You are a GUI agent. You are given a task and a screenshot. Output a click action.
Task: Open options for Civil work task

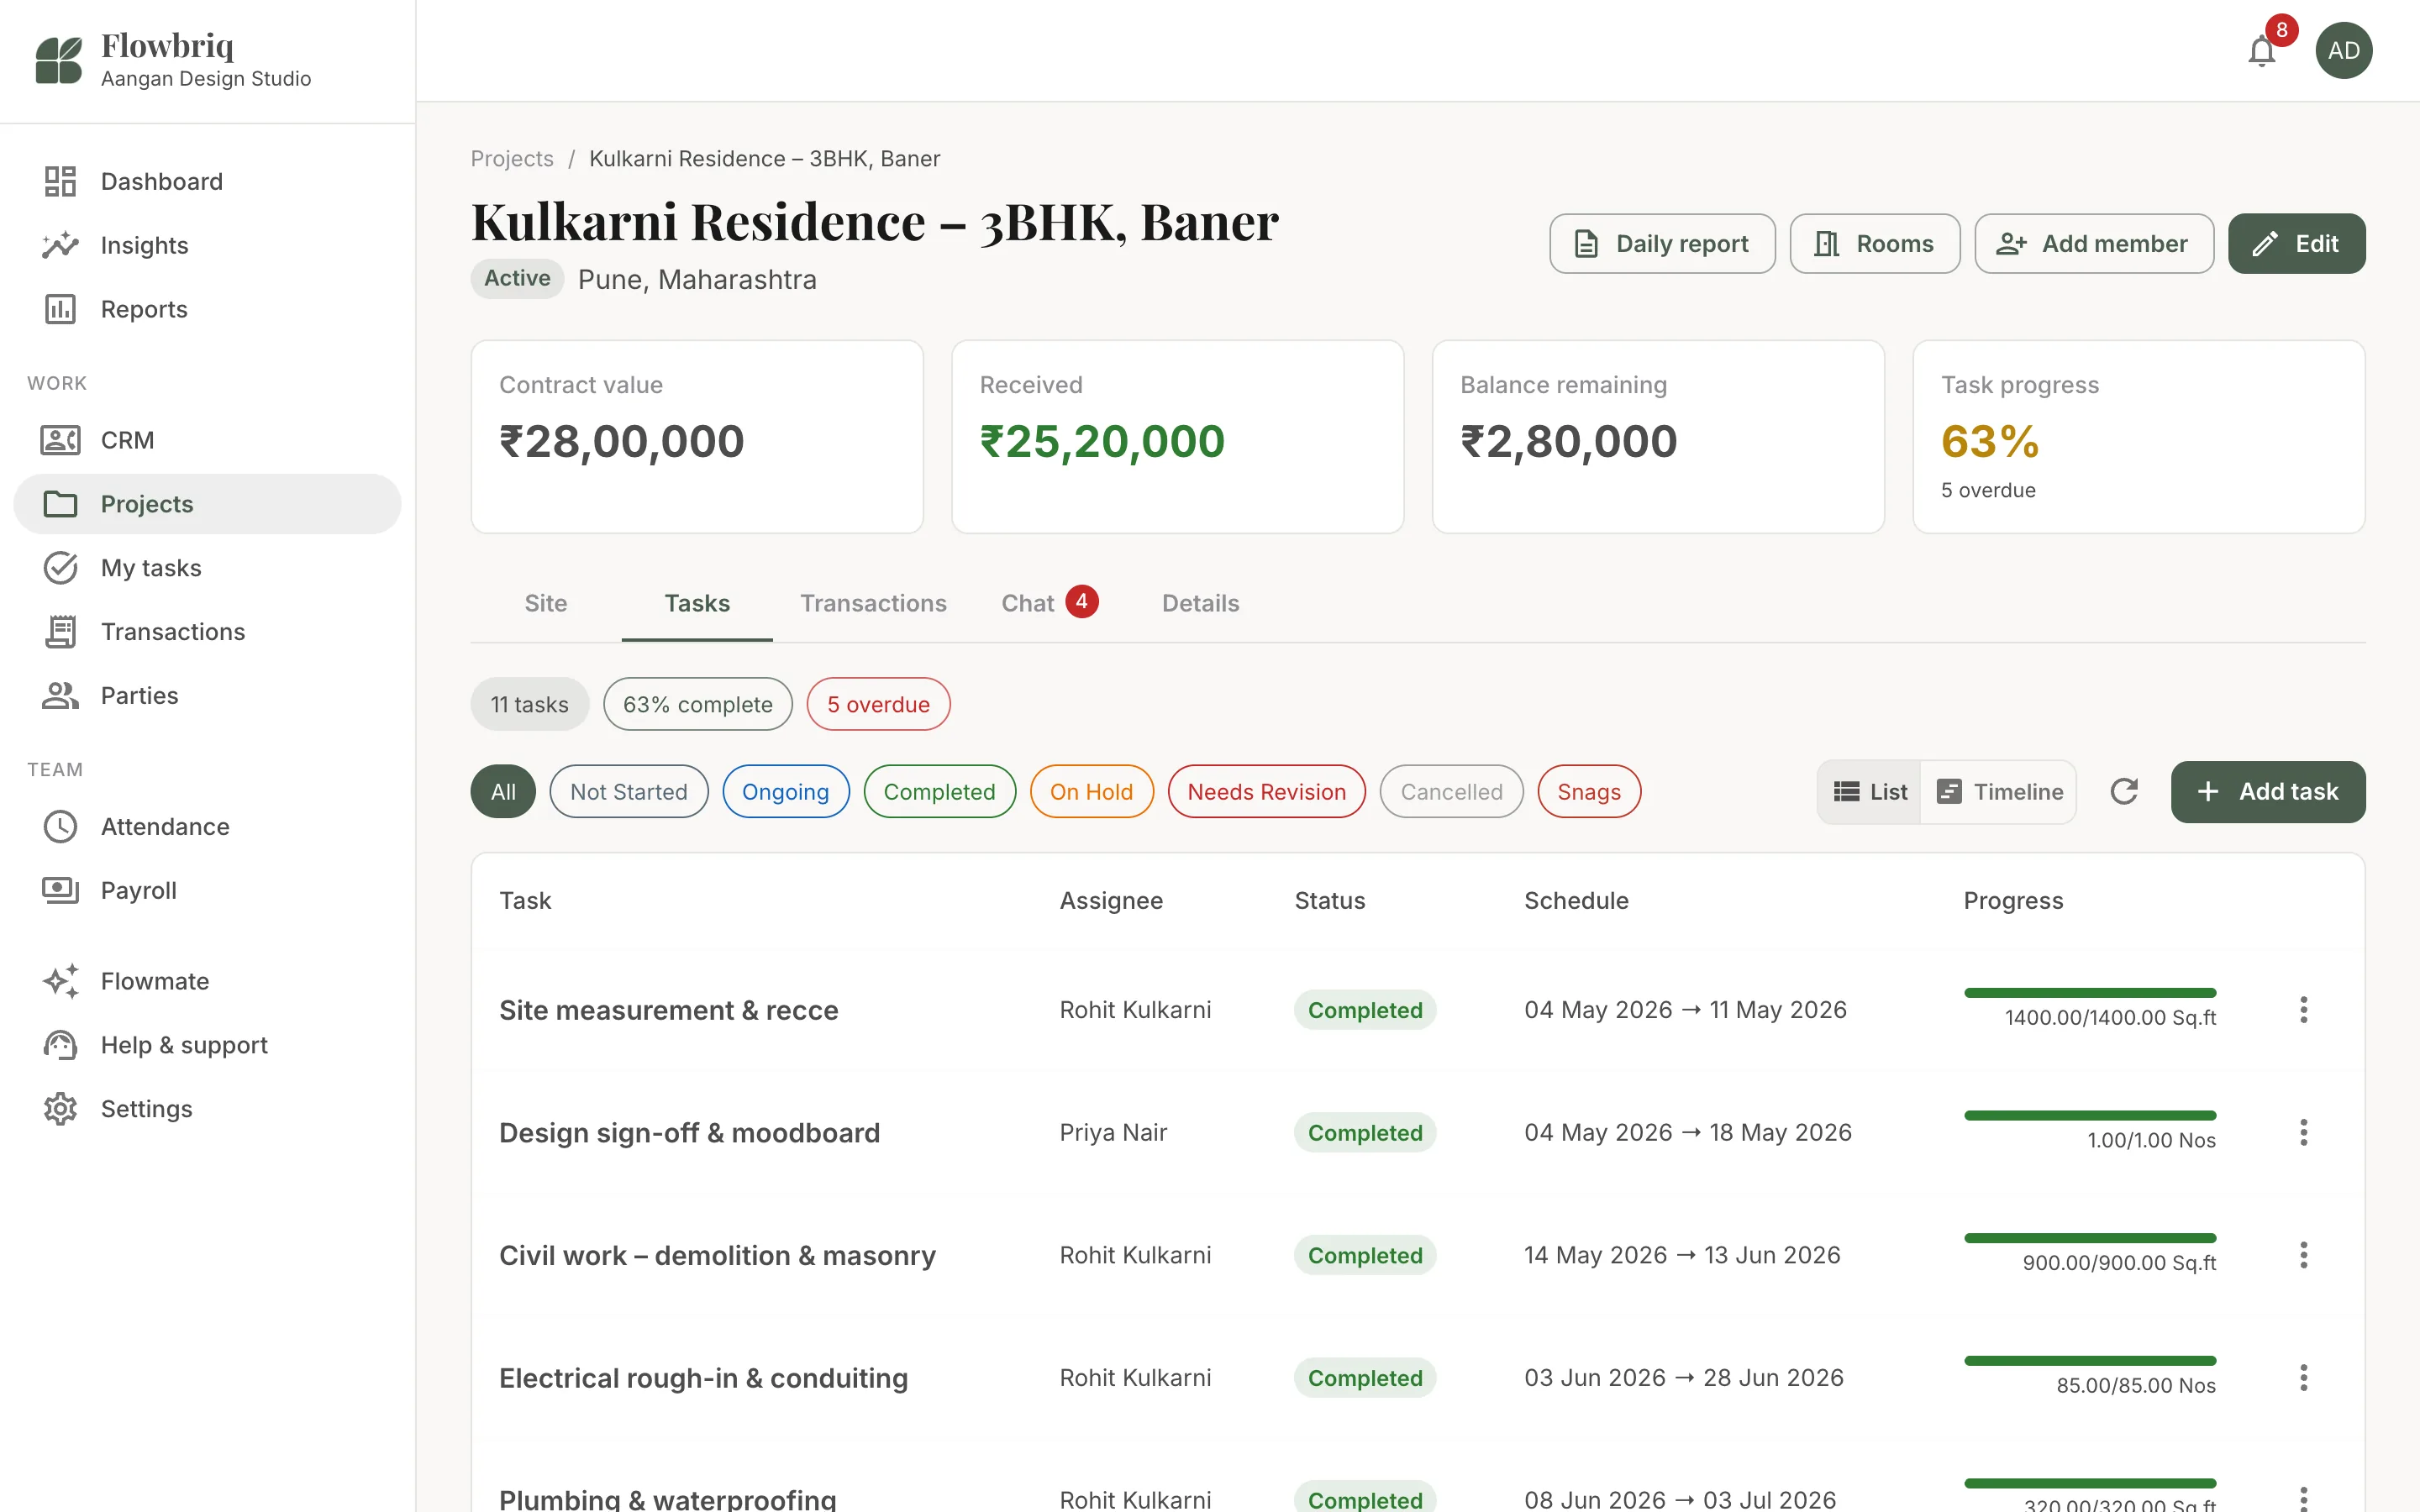2304,1256
